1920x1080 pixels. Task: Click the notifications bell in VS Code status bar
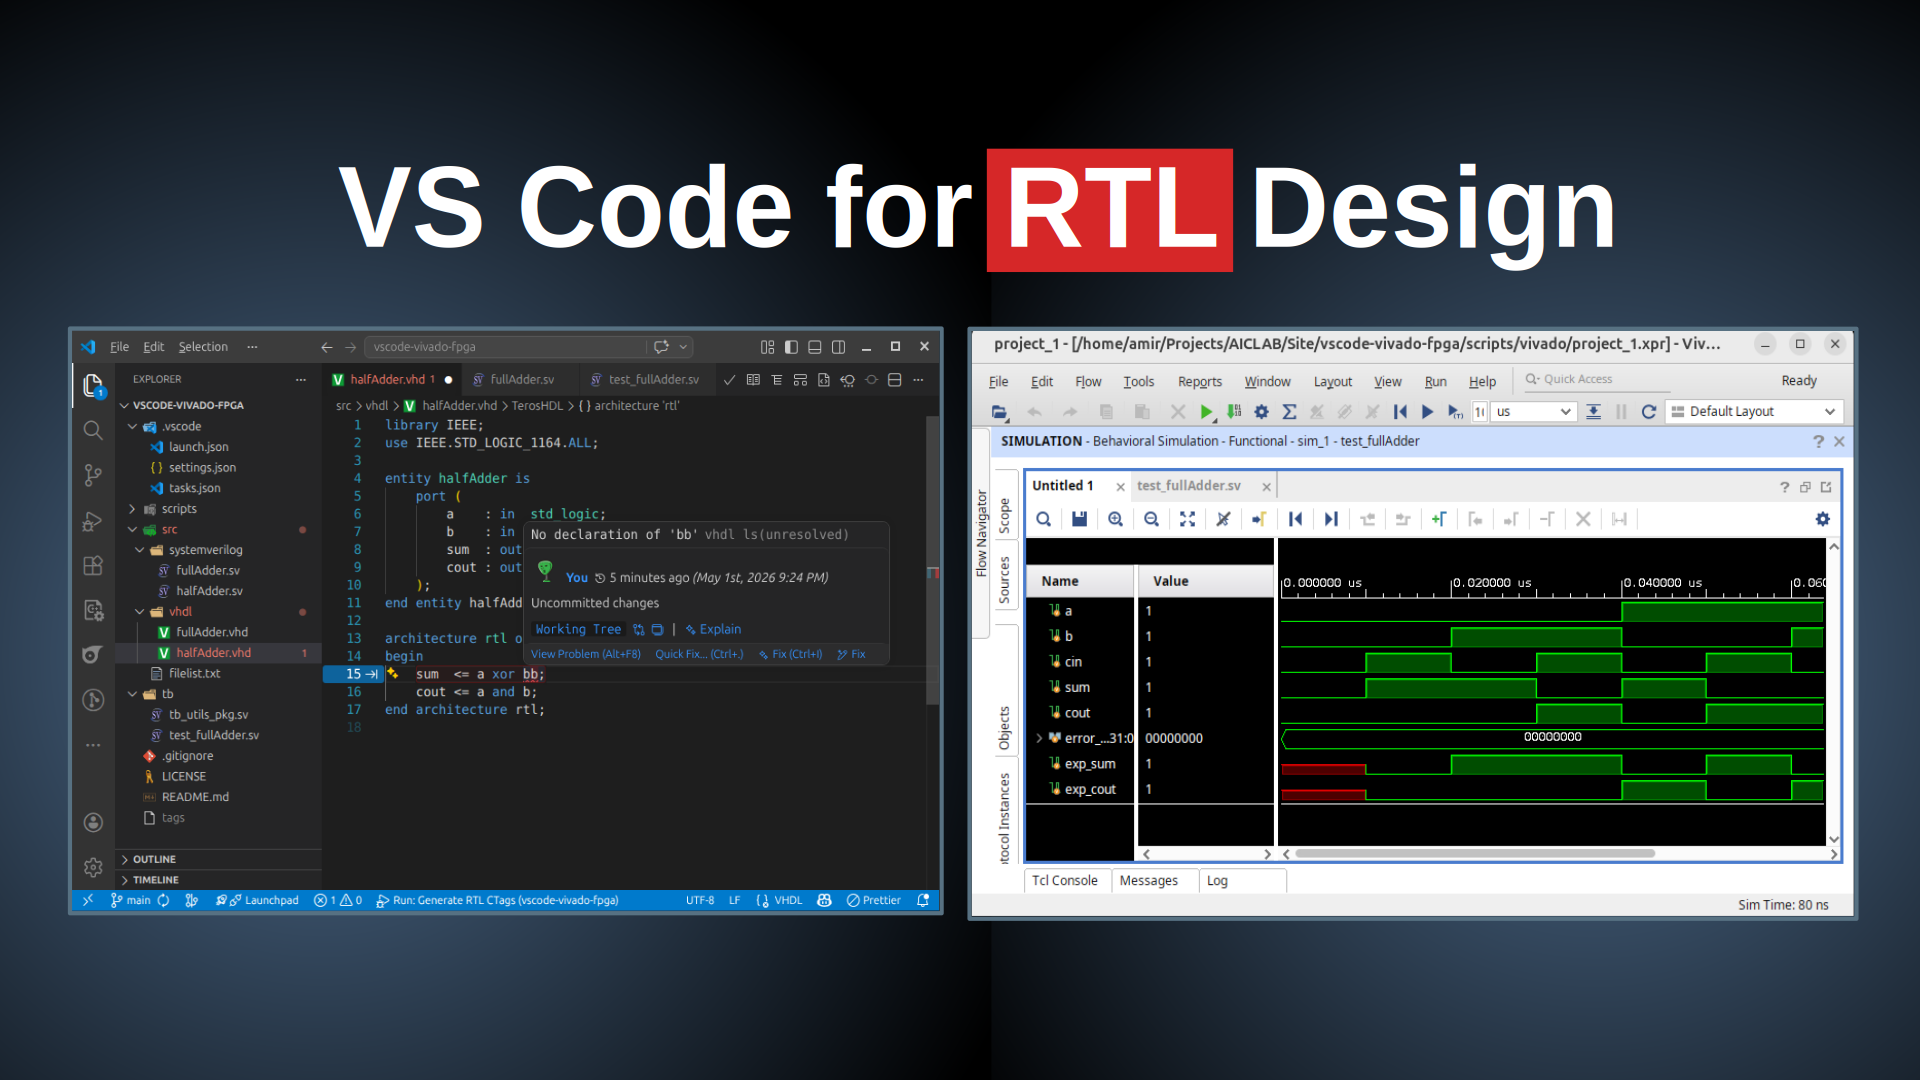(923, 900)
